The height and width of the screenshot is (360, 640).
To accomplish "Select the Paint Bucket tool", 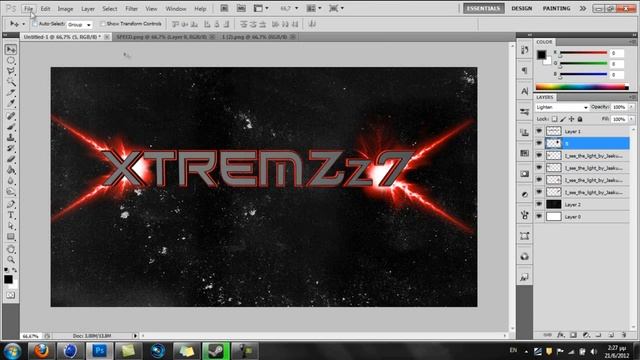I will [11, 170].
